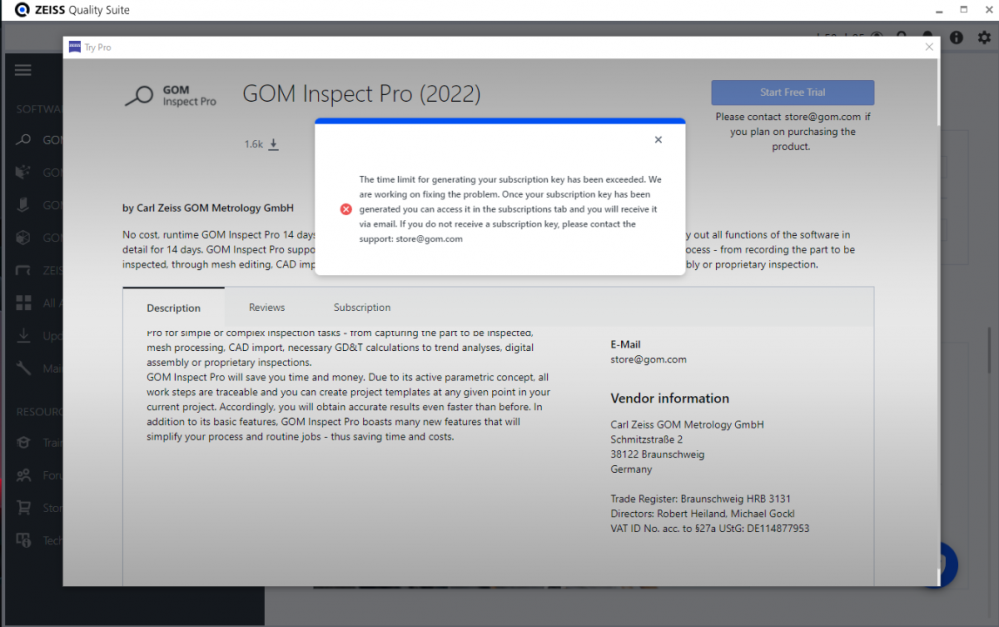This screenshot has height=627, width=999.
Task: Open the All Apps grid icon
Action: click(24, 303)
